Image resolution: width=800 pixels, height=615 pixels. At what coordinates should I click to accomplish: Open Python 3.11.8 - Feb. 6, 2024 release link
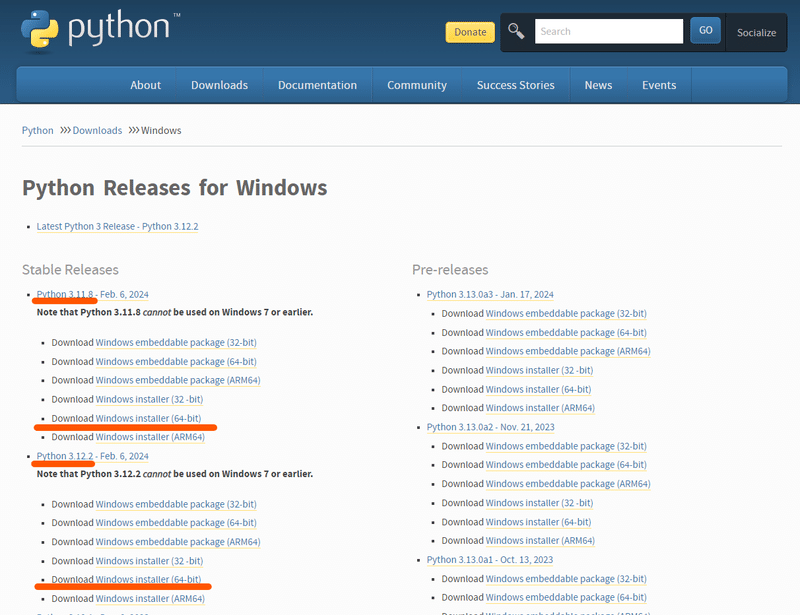click(x=92, y=294)
